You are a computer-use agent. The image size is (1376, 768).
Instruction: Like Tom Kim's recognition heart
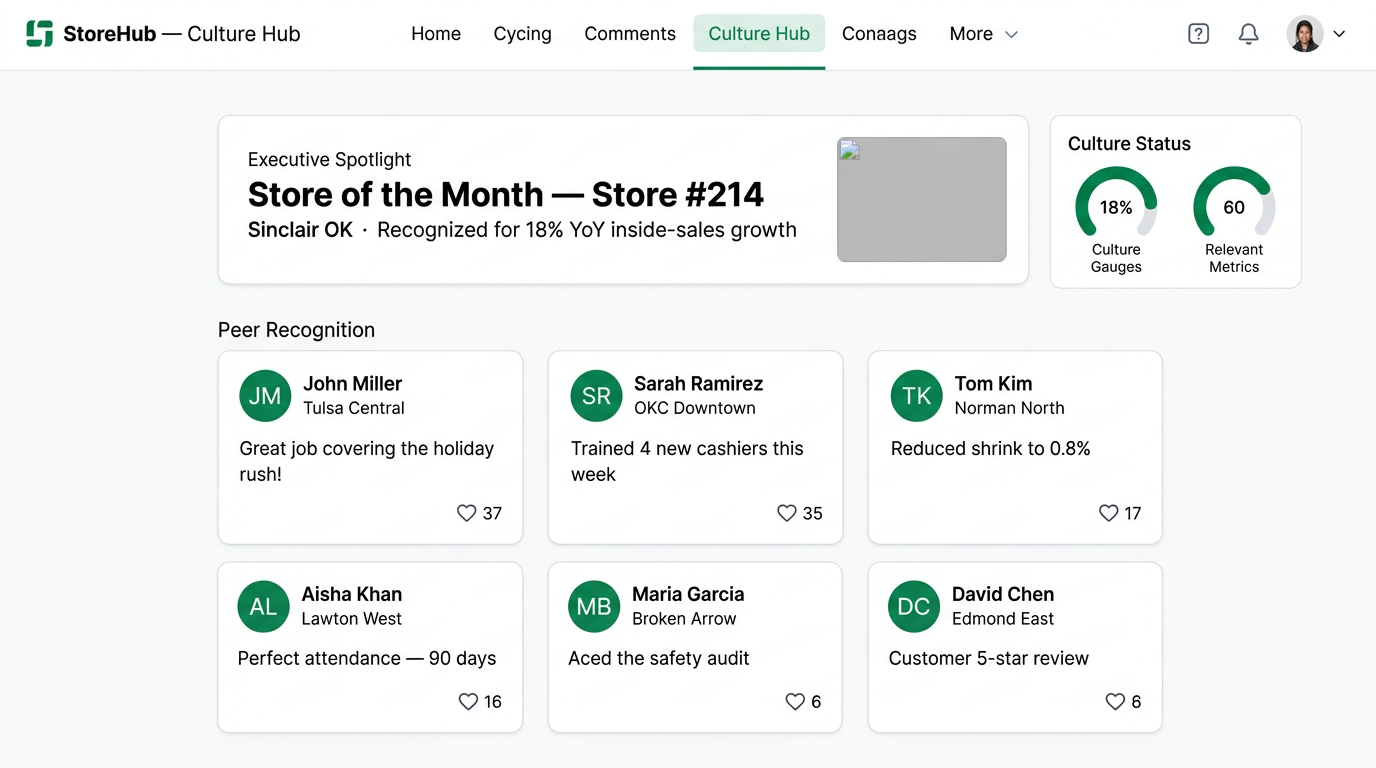click(x=1108, y=513)
